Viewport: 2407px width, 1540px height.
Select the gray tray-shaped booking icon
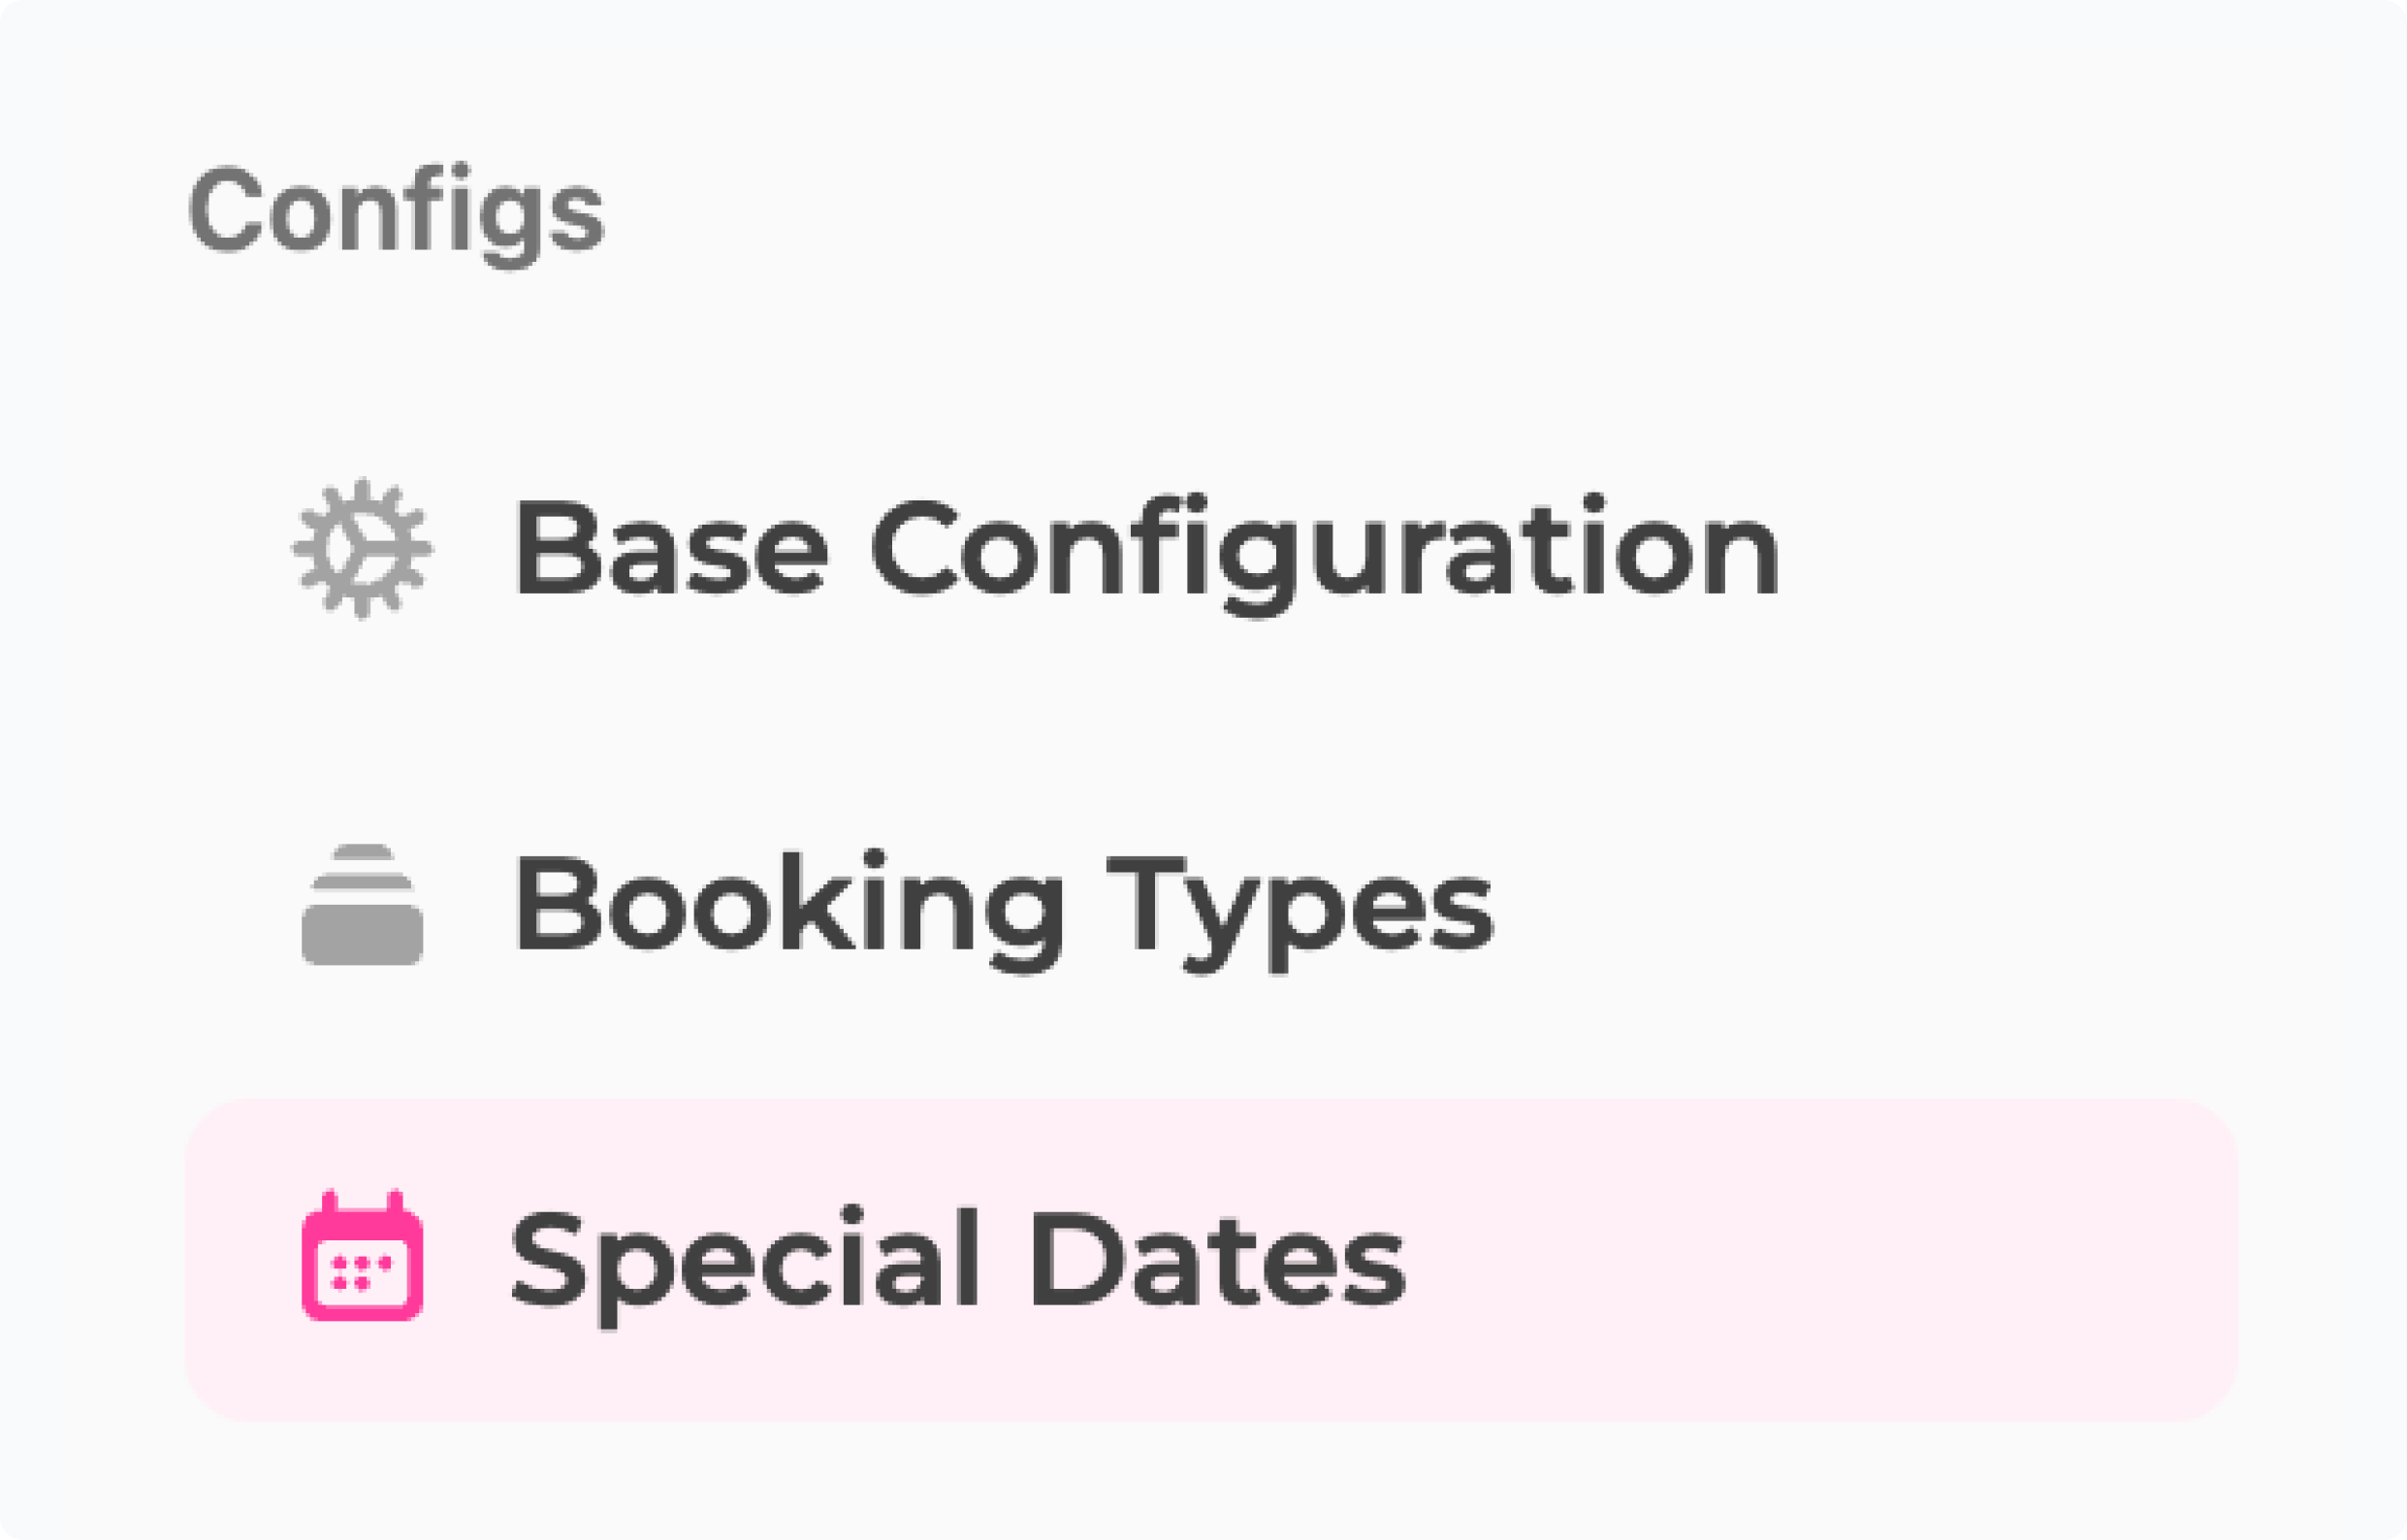[362, 905]
